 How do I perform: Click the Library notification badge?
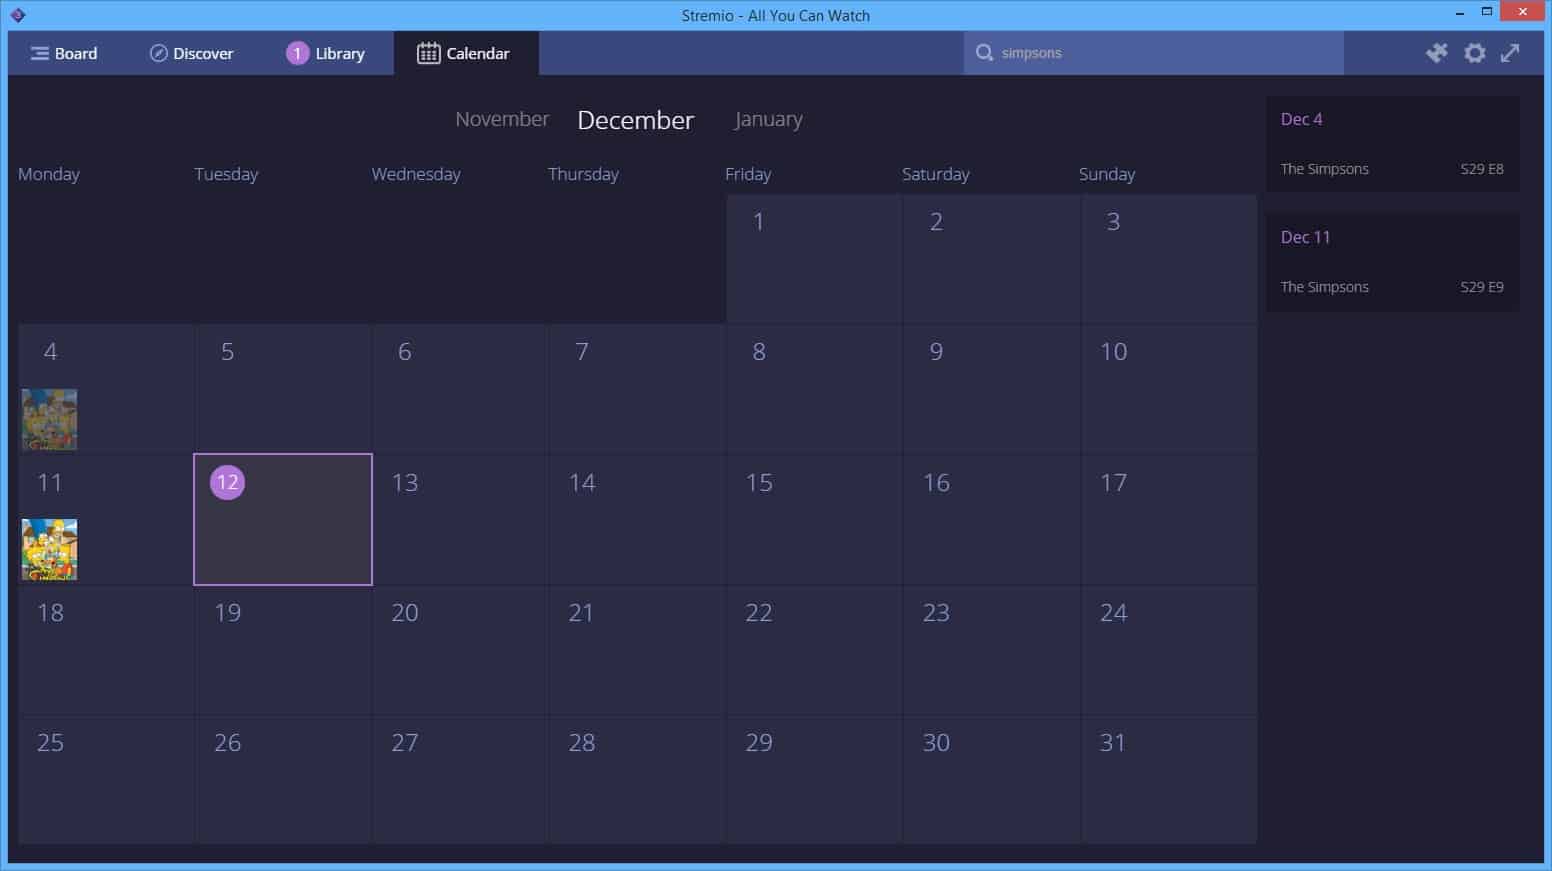297,53
